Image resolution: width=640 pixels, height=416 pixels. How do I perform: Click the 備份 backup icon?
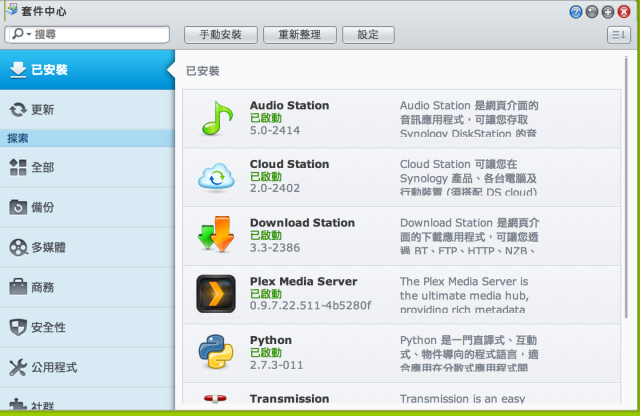tap(18, 207)
